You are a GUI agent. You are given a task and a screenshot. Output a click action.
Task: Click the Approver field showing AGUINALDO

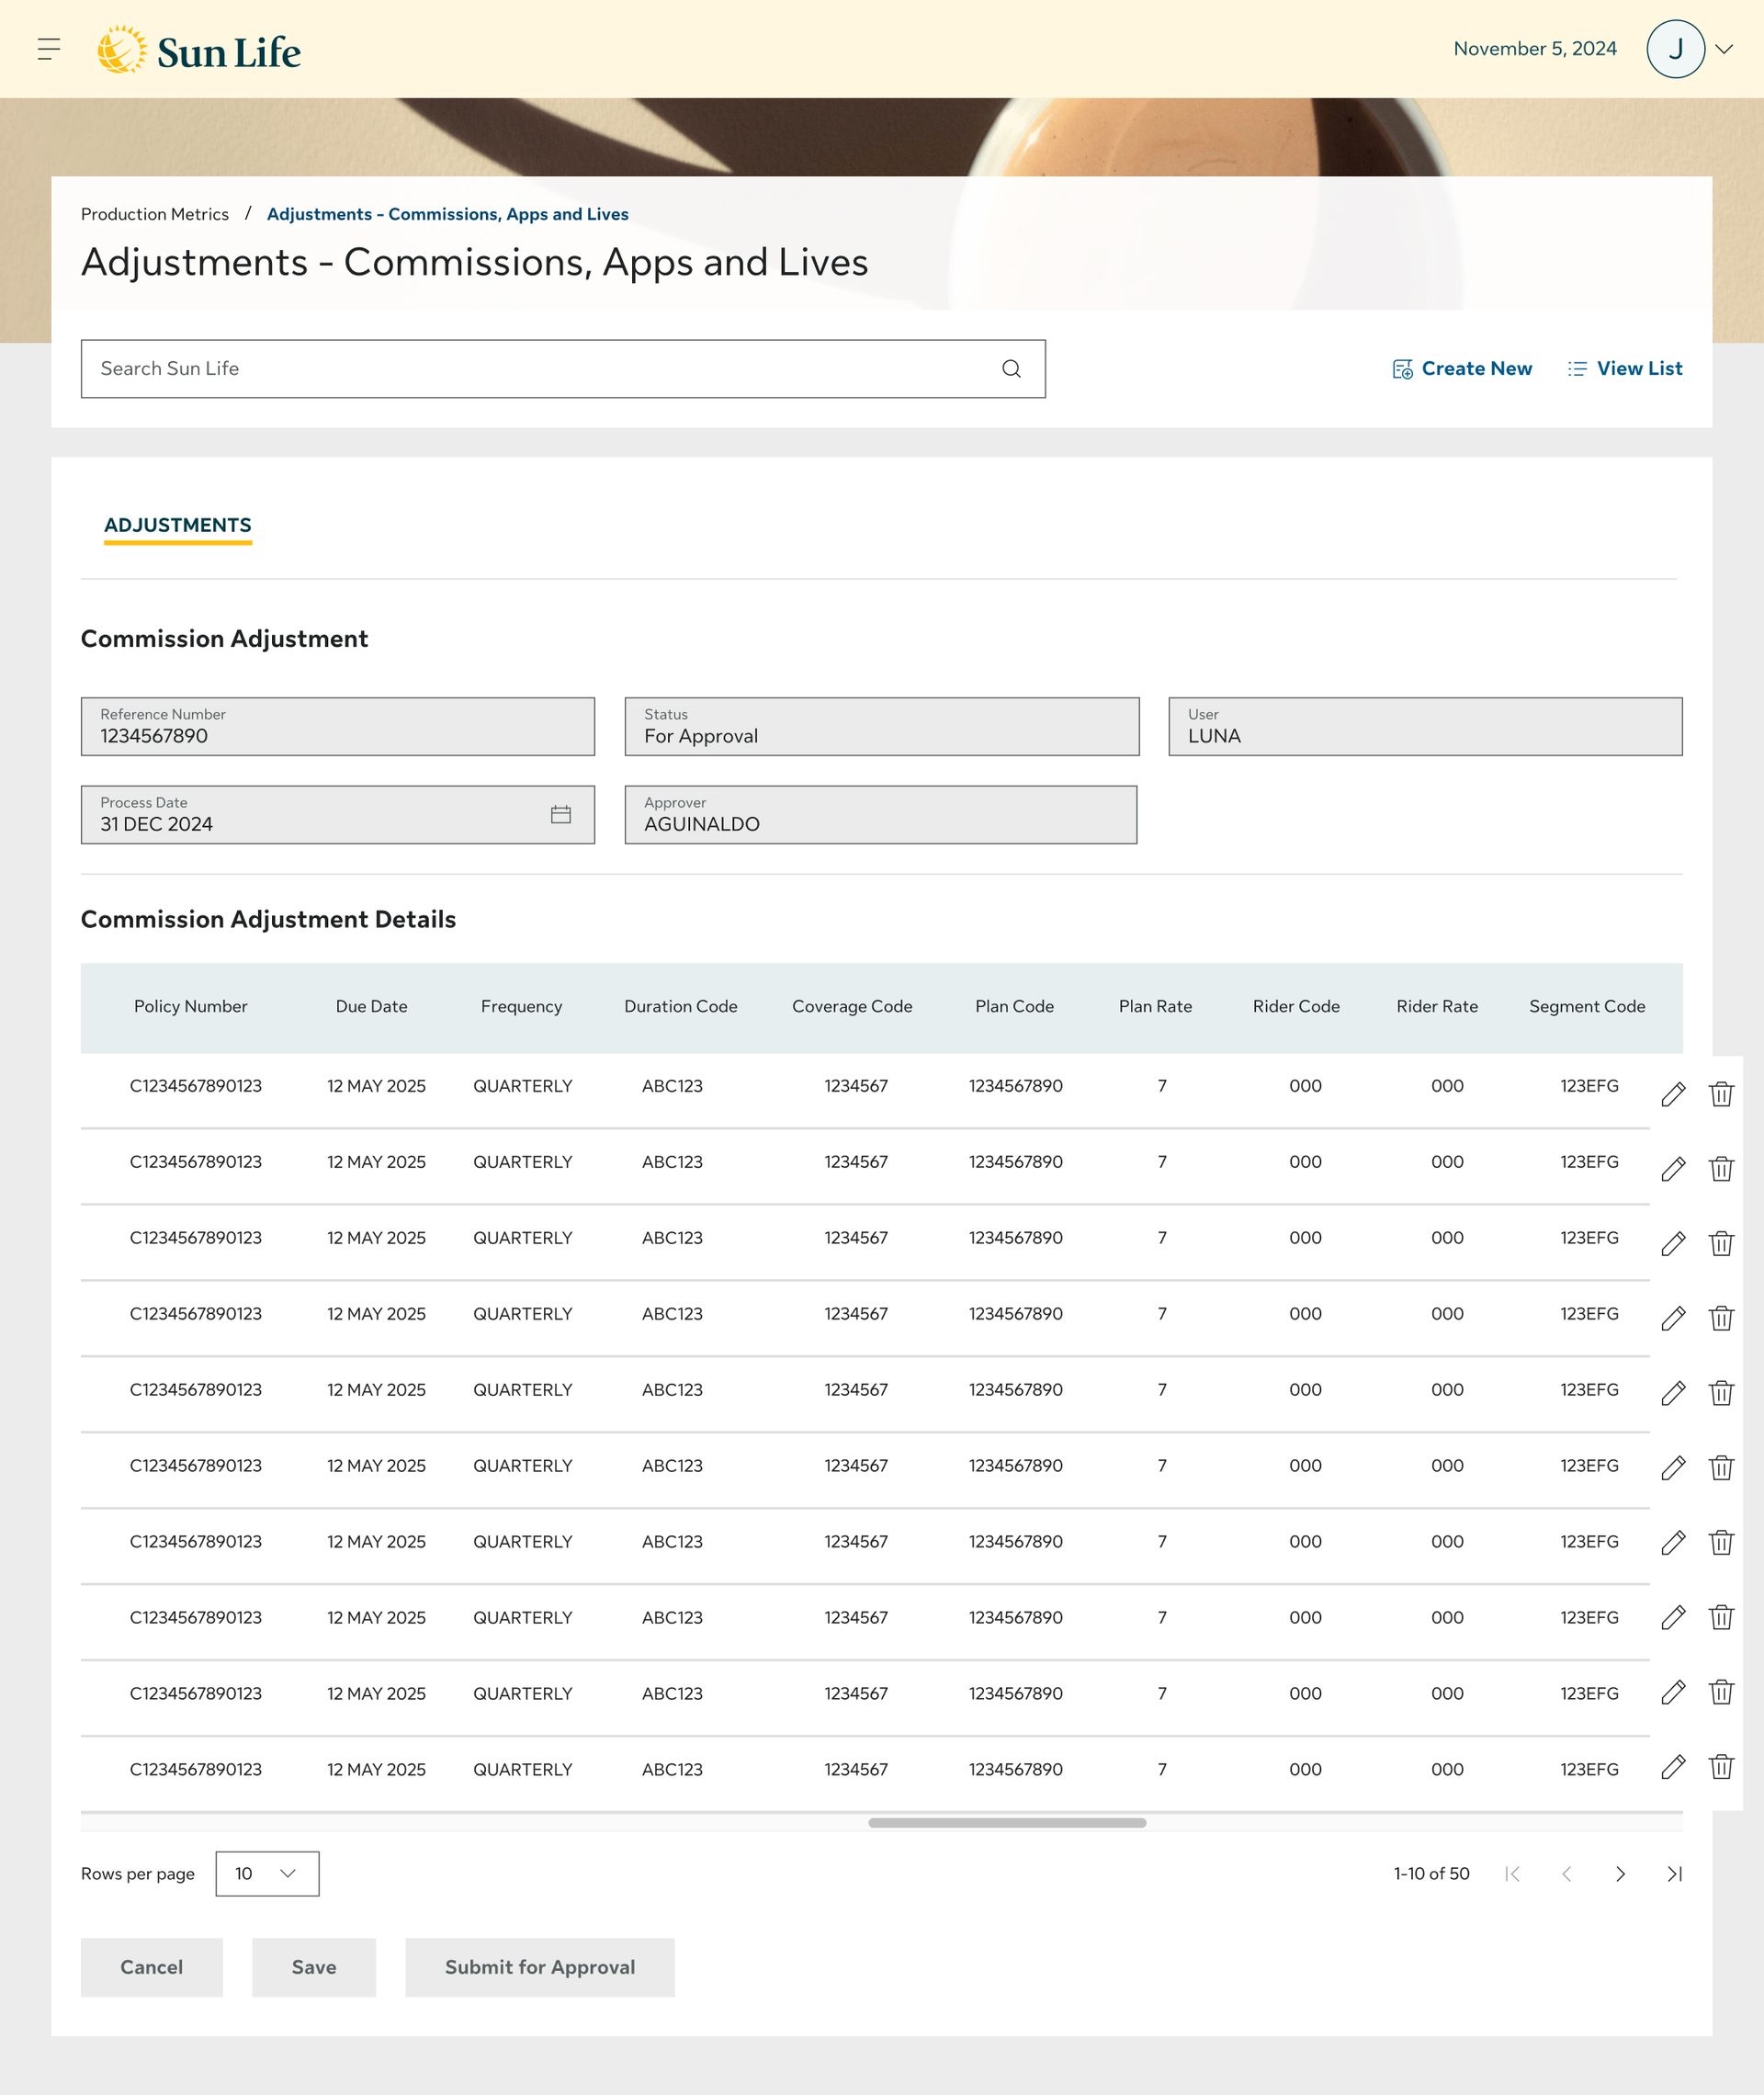[x=881, y=815]
